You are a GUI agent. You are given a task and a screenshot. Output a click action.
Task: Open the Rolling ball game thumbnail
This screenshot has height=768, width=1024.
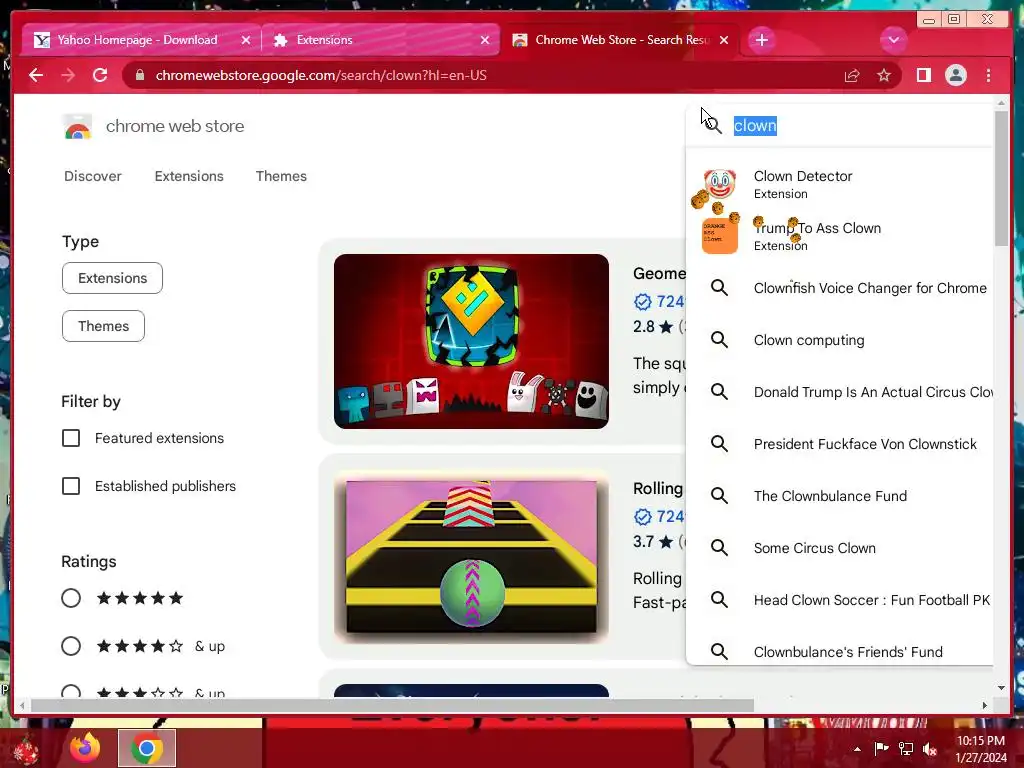tap(471, 557)
